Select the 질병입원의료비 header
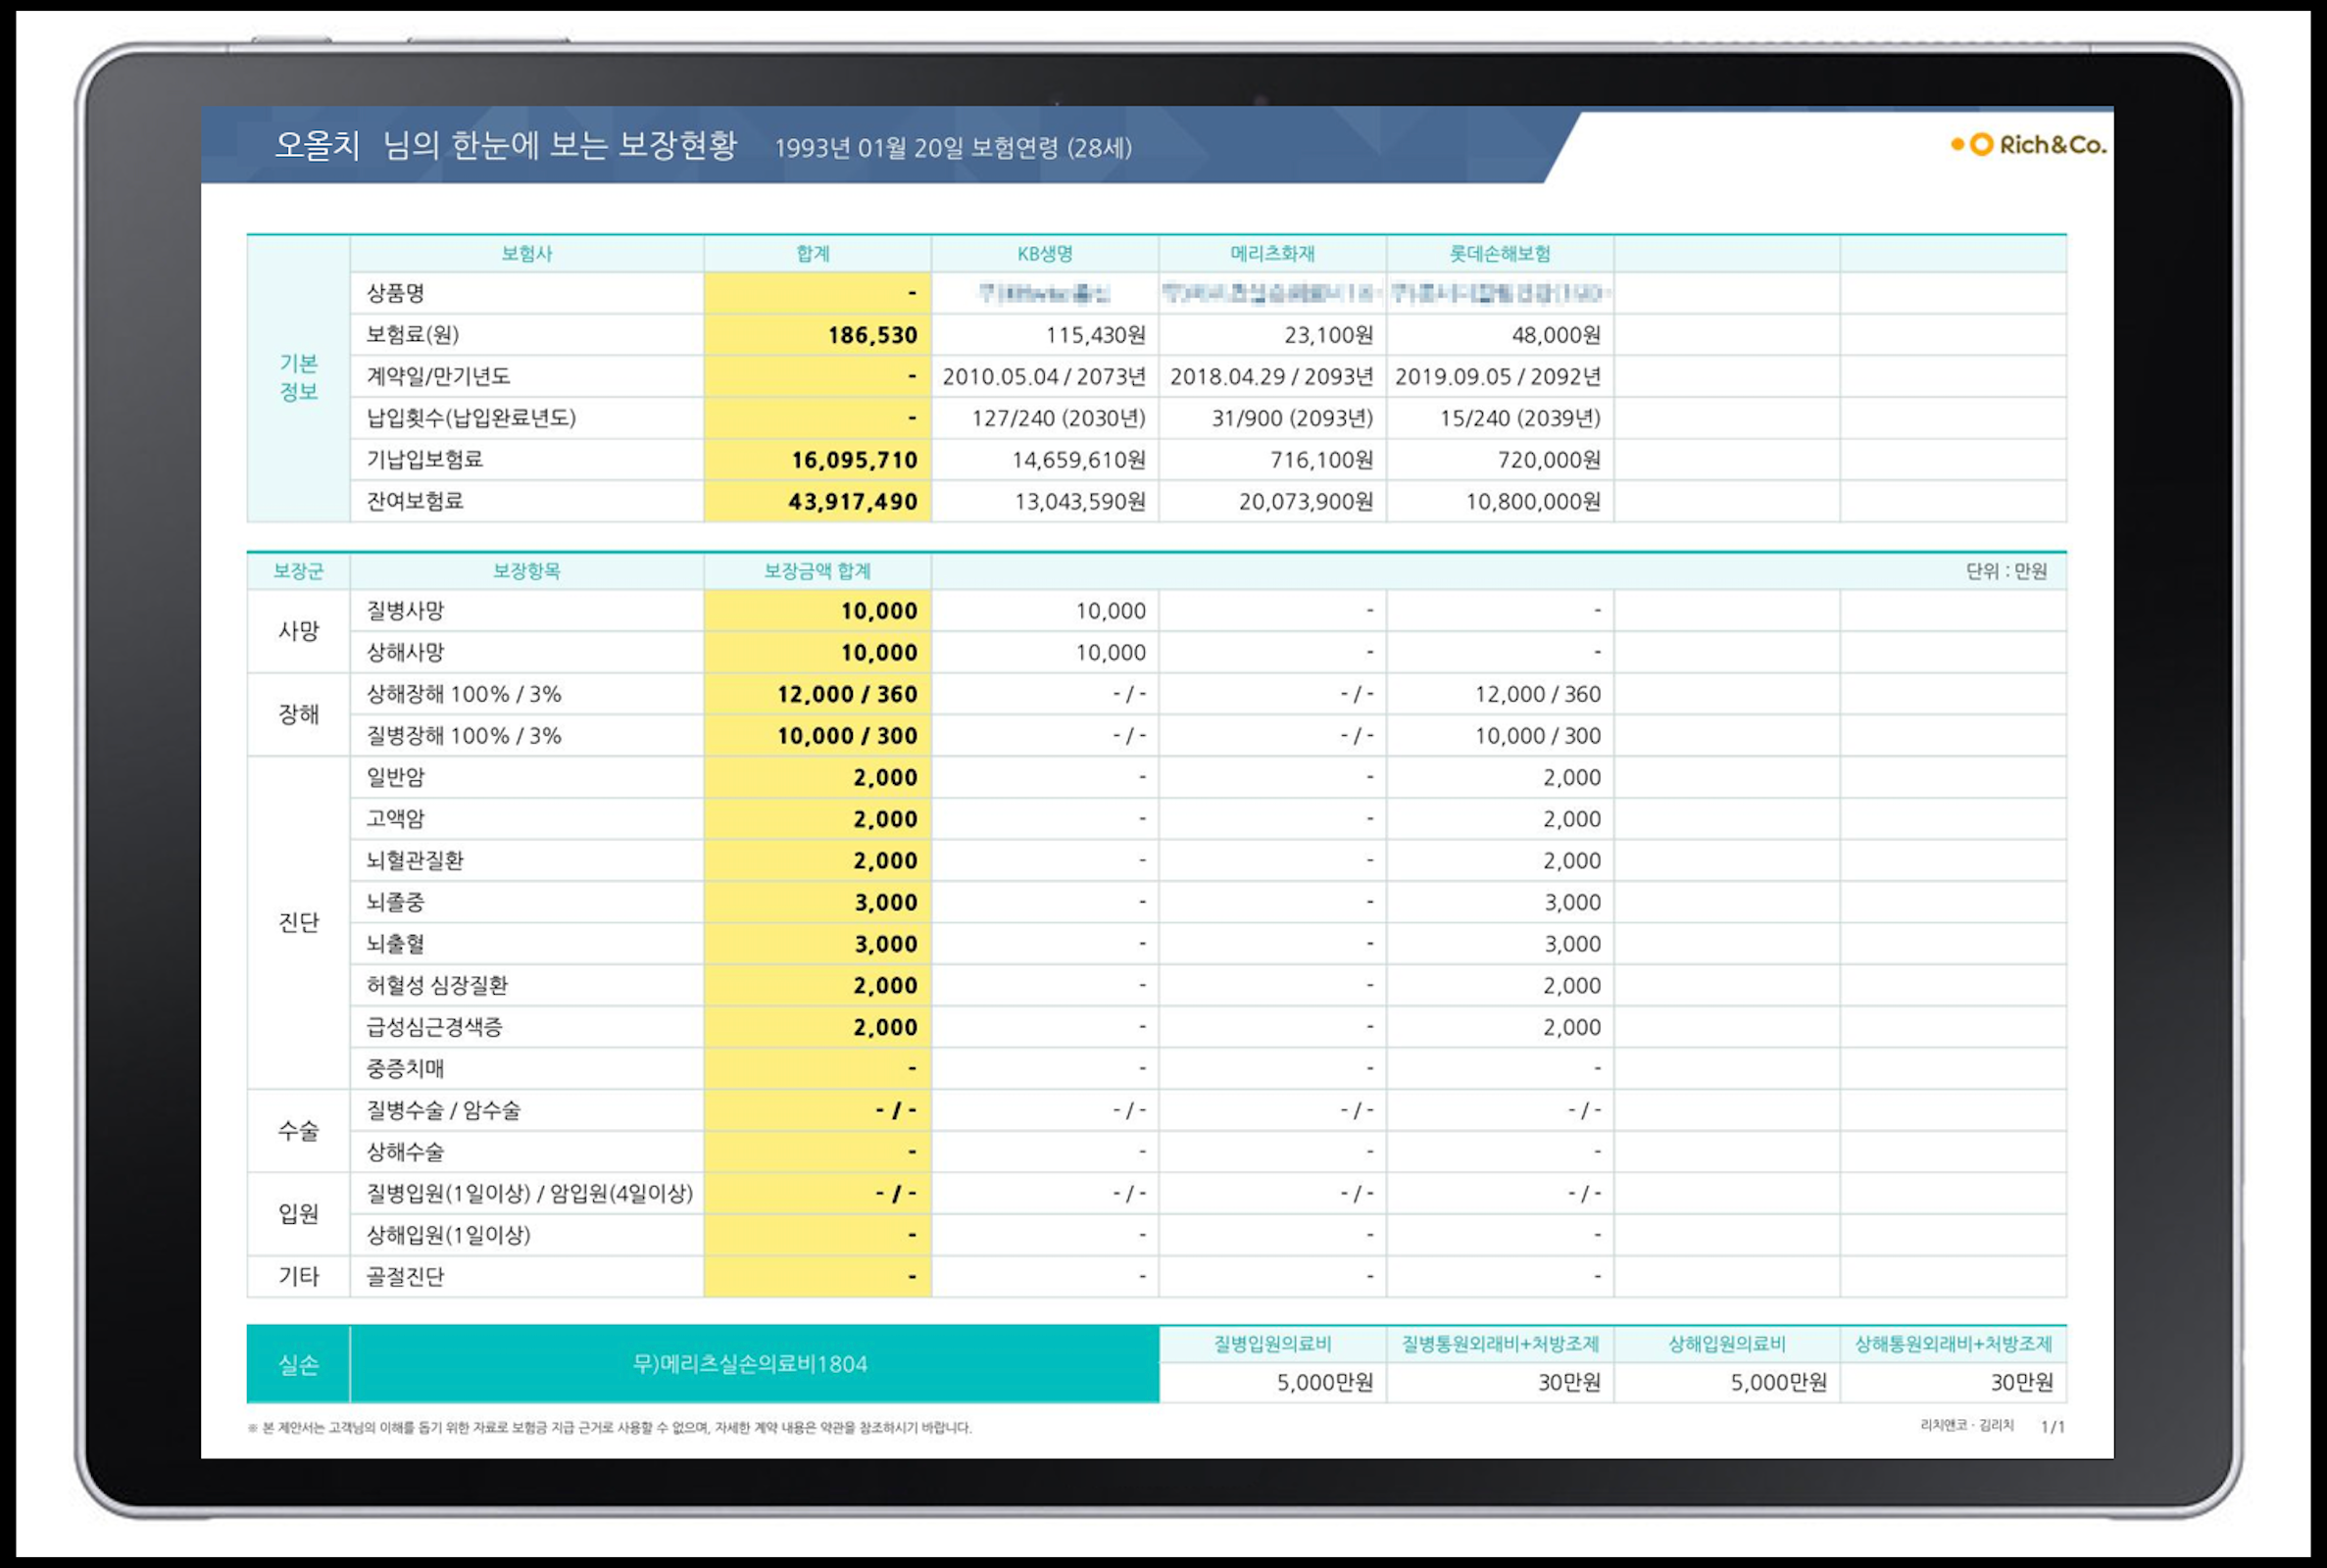This screenshot has width=2327, height=1568. click(x=1272, y=1344)
